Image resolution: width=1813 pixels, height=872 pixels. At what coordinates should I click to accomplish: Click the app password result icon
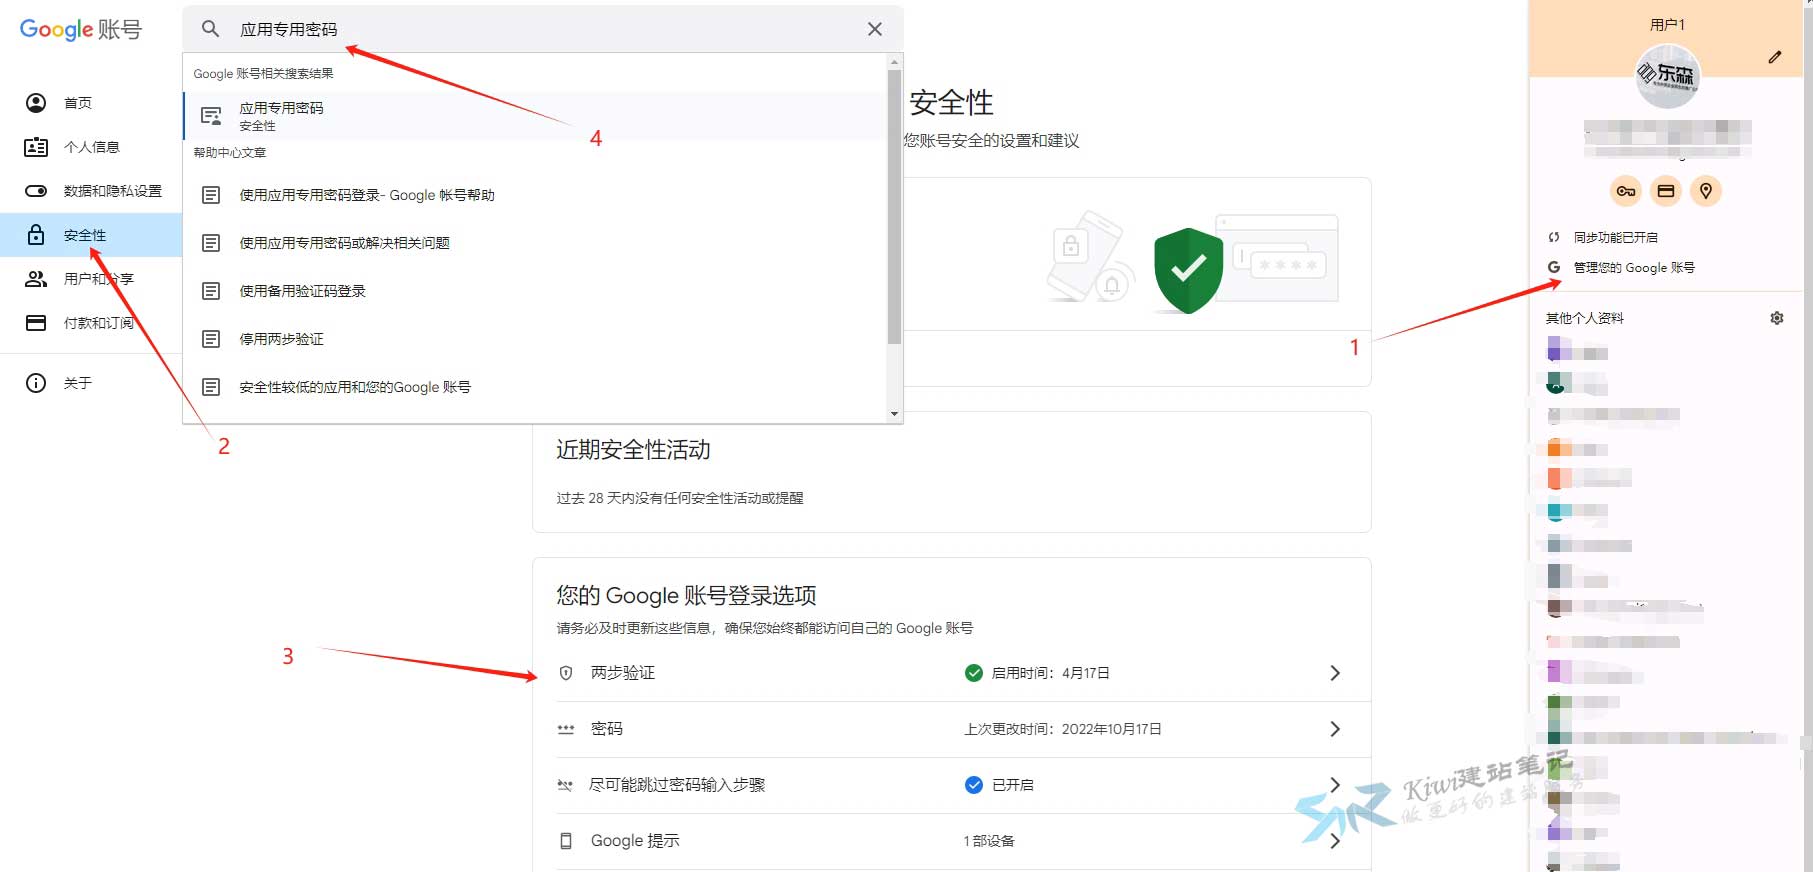(211, 116)
